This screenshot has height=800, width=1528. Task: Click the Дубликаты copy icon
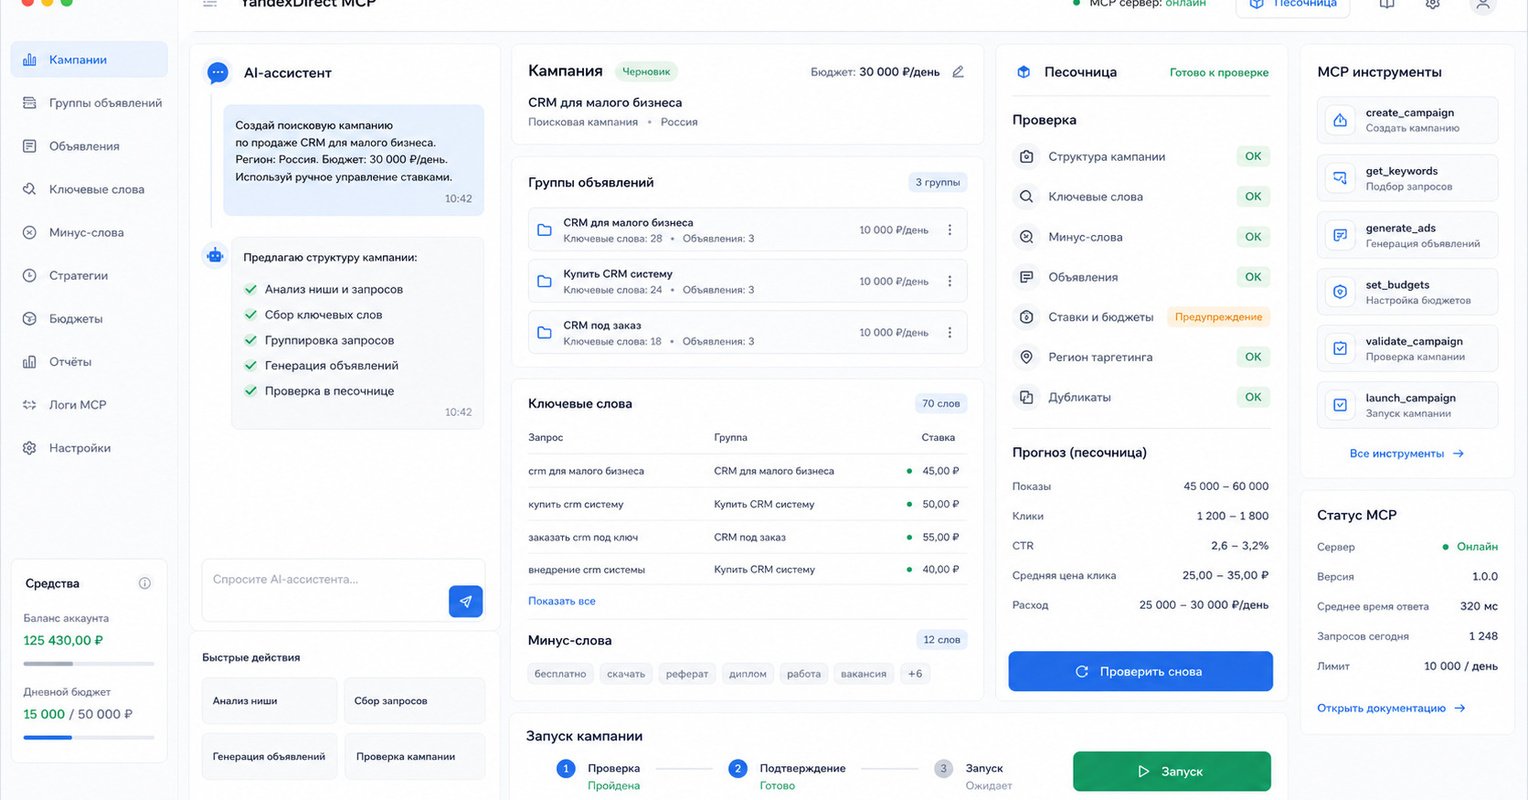[x=1026, y=397]
